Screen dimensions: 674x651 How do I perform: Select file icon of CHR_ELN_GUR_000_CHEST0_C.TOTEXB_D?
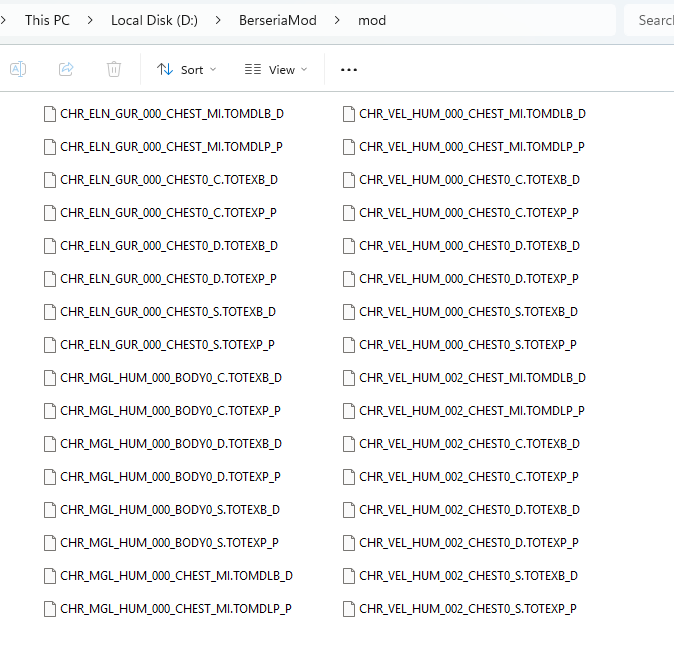click(50, 180)
